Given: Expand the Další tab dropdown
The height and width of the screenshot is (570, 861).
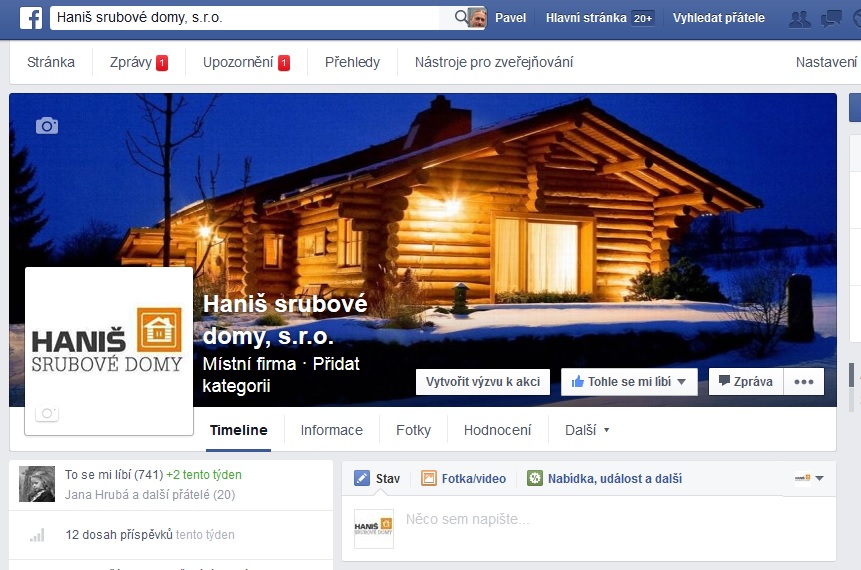Looking at the screenshot, I should point(587,430).
